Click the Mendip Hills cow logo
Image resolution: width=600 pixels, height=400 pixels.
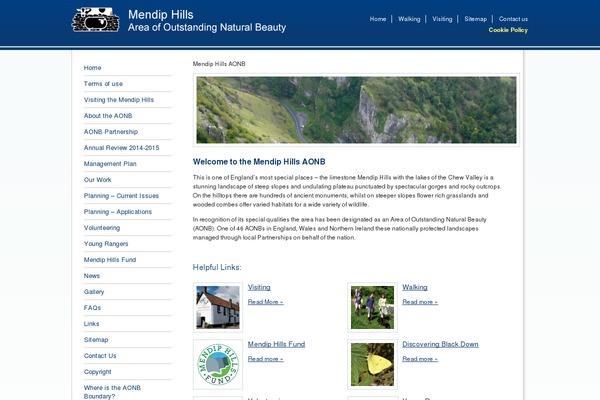point(96,20)
